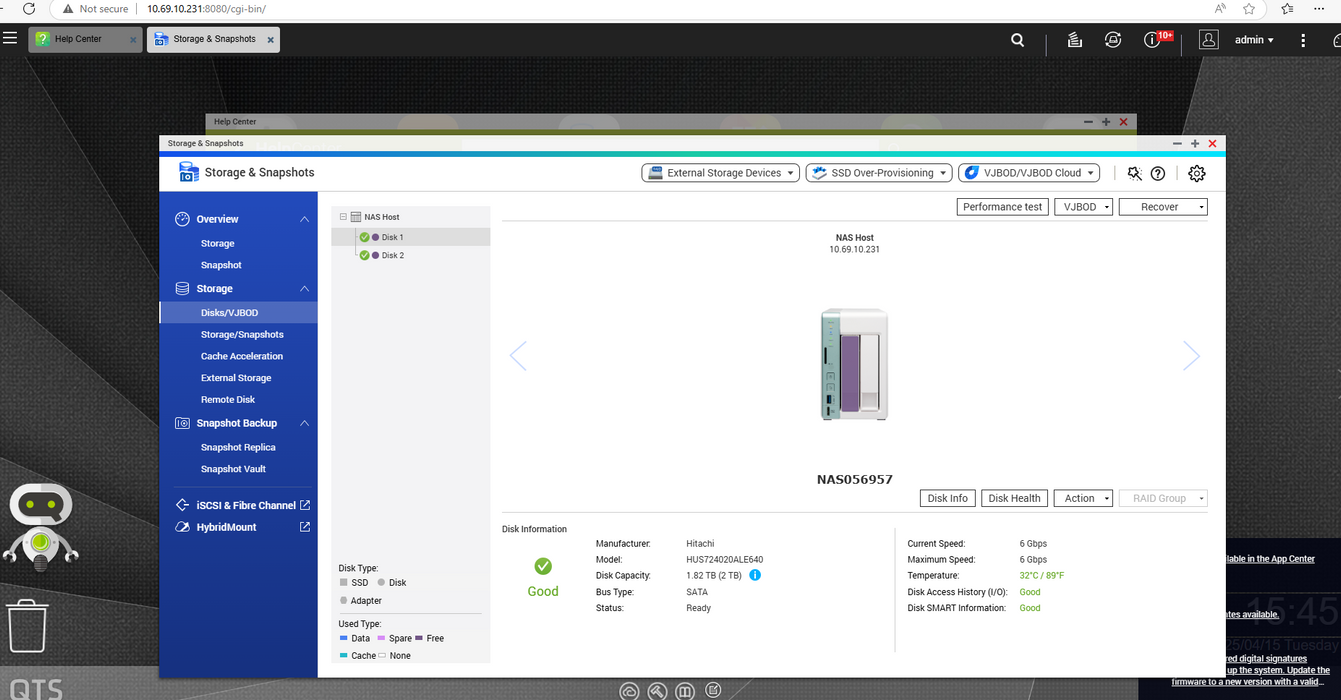
Task: Click the Performance test button
Action: (1002, 207)
